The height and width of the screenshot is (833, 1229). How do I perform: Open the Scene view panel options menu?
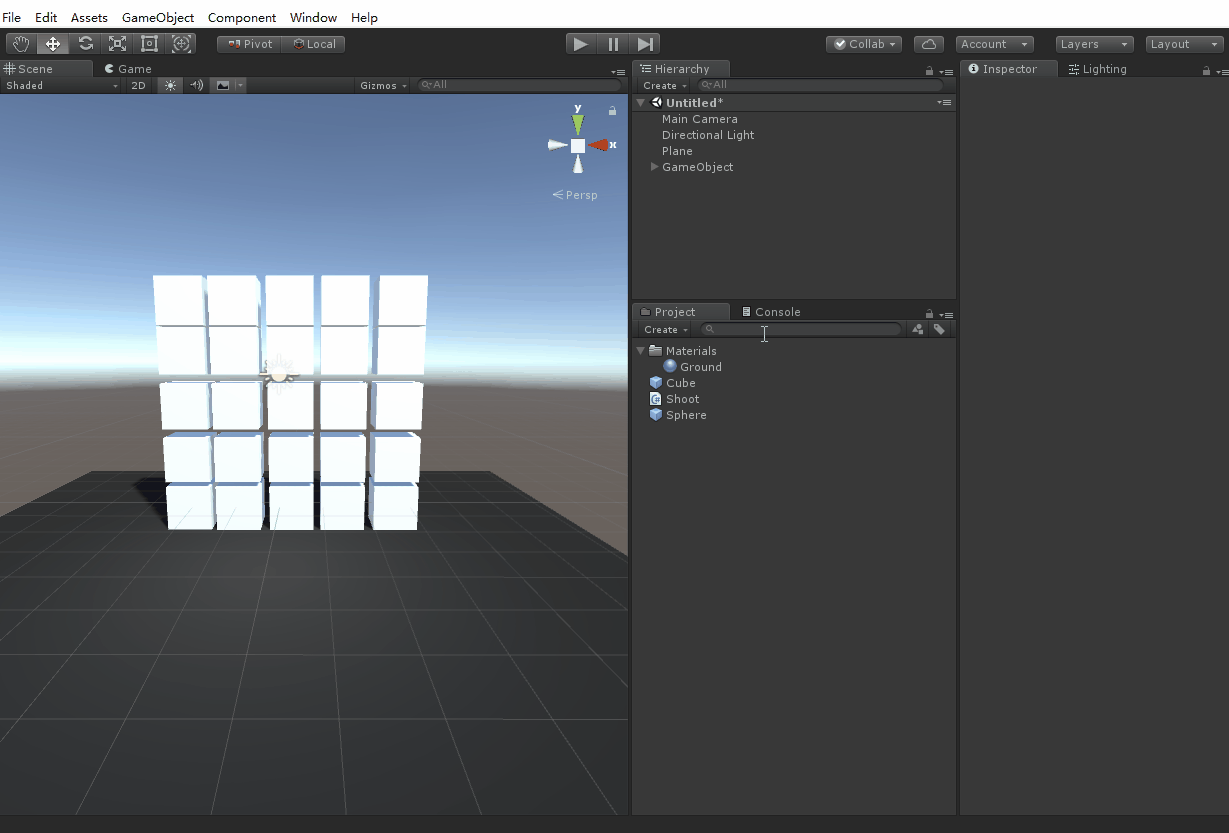pyautogui.click(x=618, y=72)
